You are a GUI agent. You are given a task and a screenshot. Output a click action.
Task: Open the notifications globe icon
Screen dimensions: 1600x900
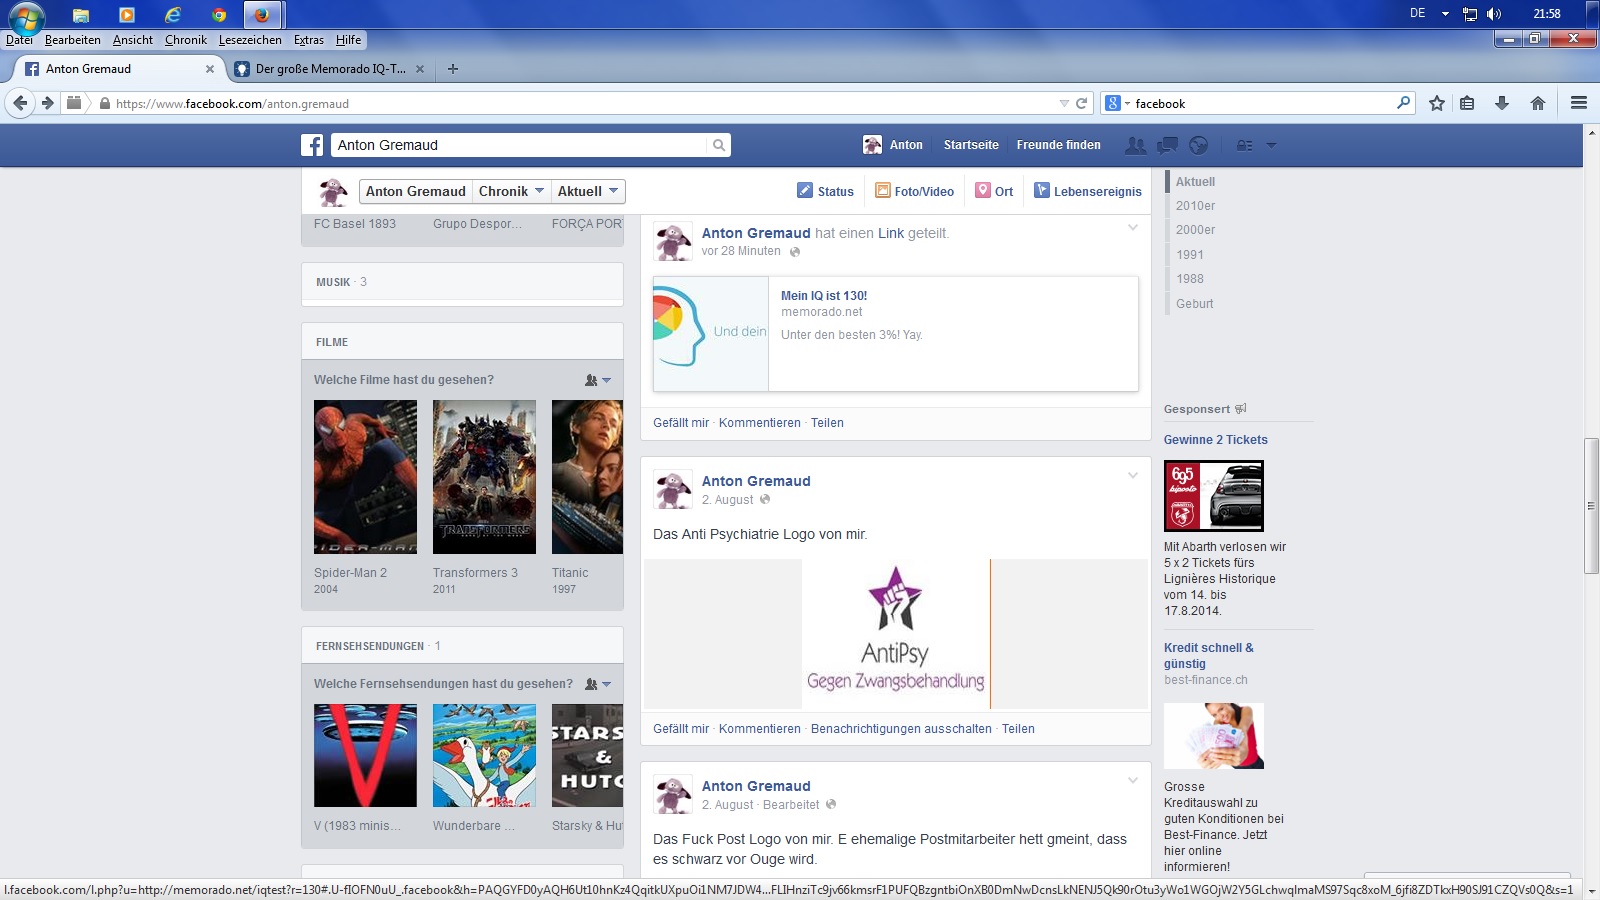pyautogui.click(x=1198, y=145)
